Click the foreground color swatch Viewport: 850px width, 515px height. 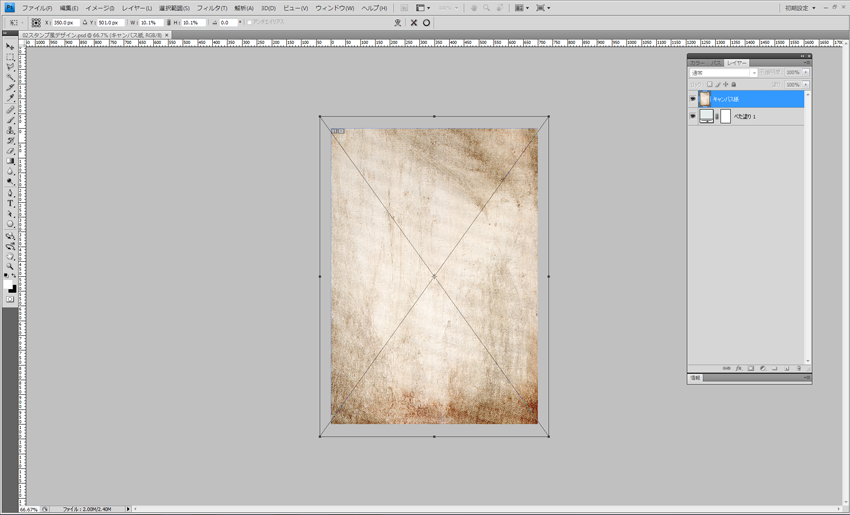[x=9, y=285]
